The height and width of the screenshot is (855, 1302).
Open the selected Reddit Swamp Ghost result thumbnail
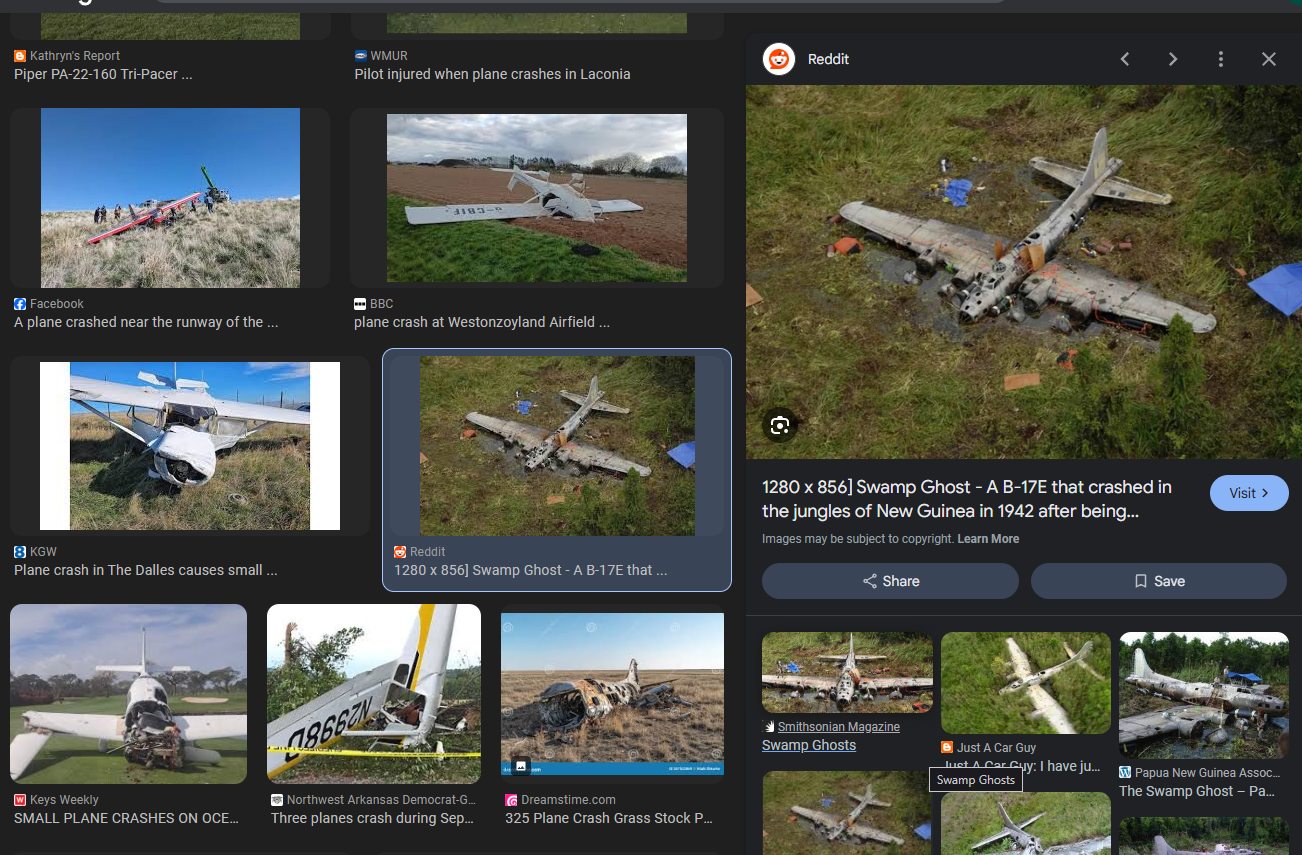557,446
